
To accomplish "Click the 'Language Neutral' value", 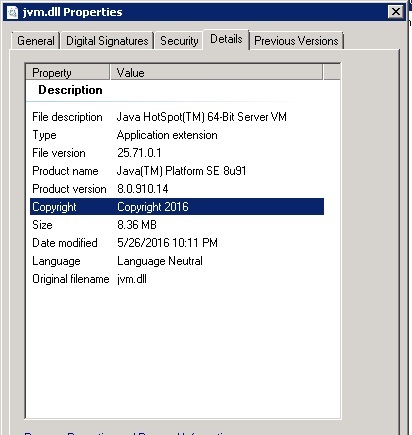I will coord(160,261).
